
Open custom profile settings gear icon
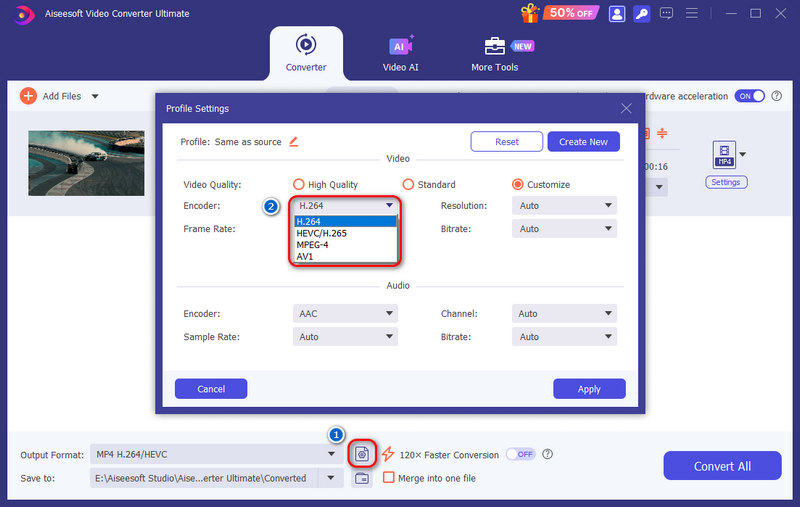[x=362, y=454]
